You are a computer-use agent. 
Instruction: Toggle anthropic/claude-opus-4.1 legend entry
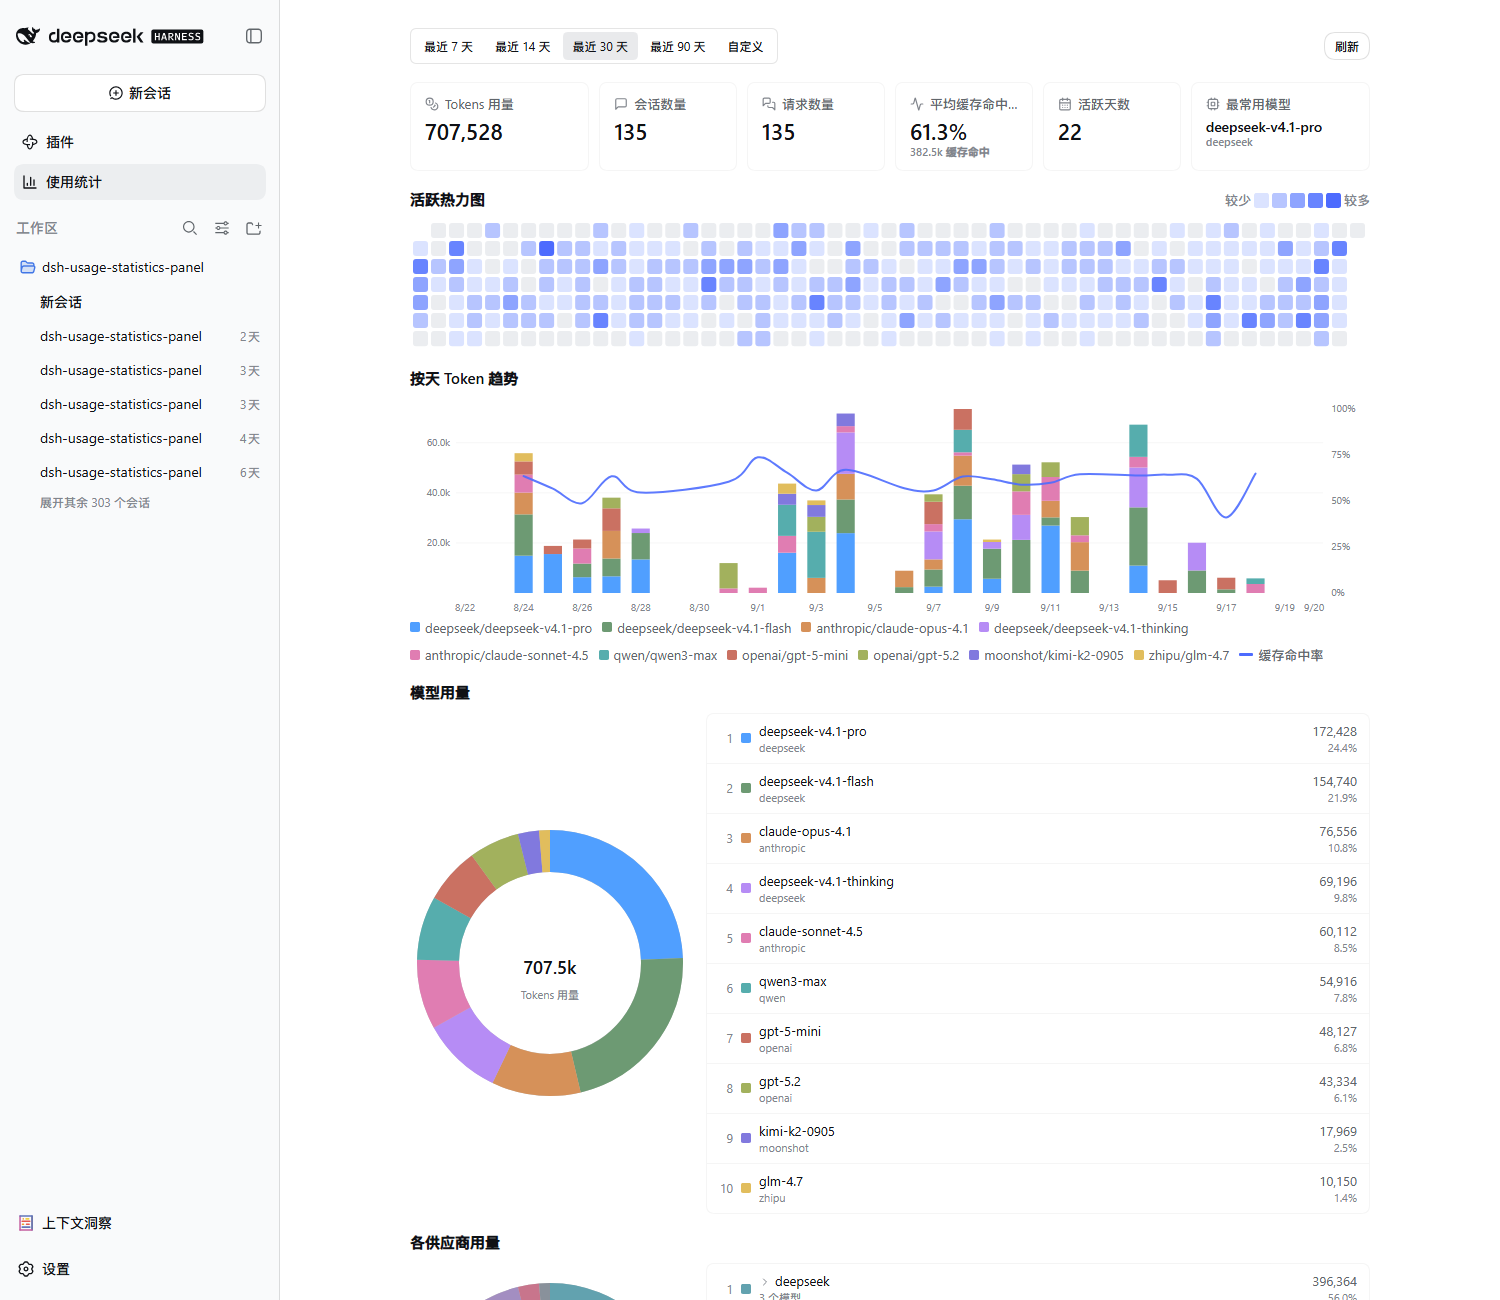pyautogui.click(x=885, y=628)
